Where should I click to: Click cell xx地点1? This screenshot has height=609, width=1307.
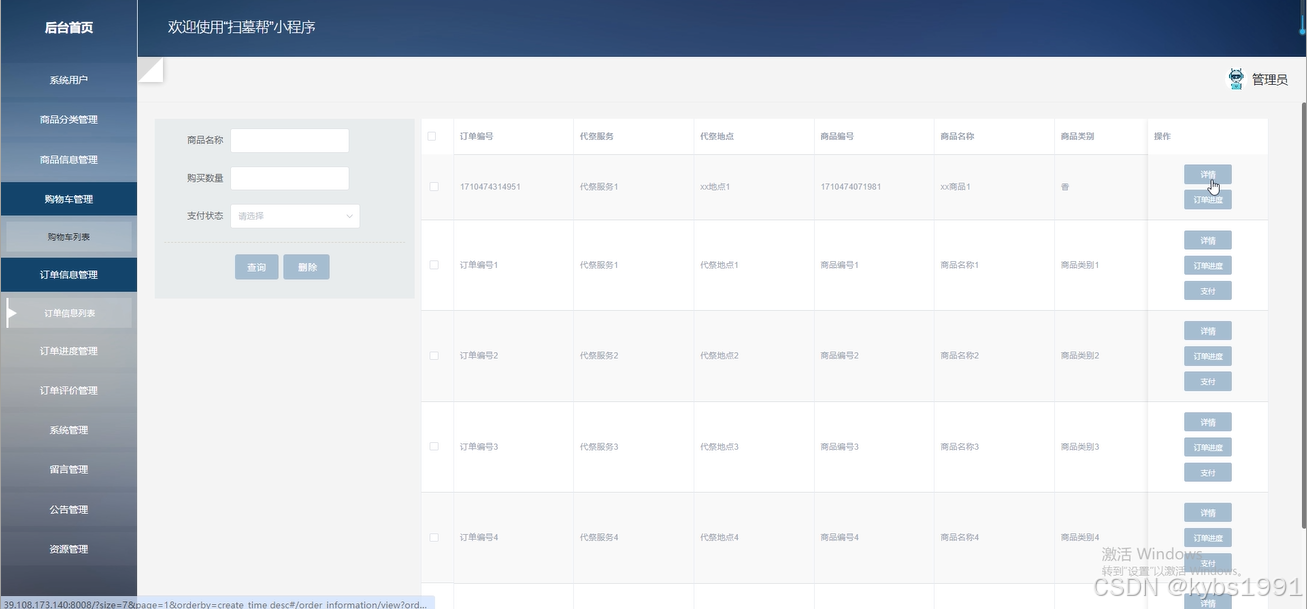pos(715,187)
